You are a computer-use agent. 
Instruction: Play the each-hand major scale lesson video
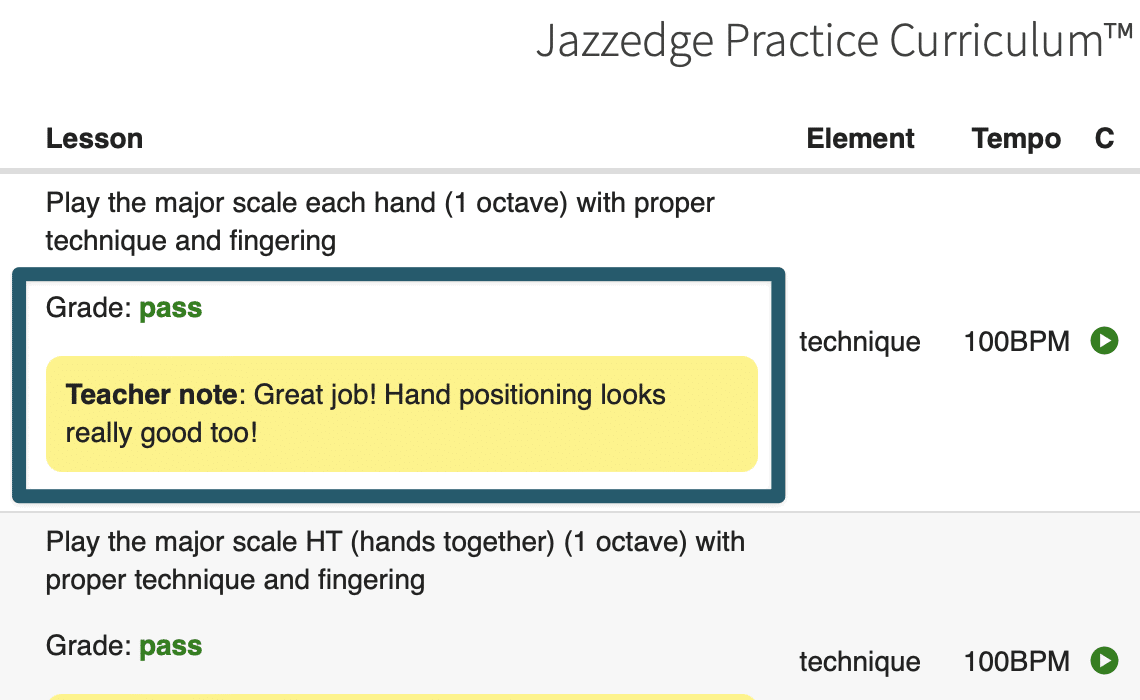pos(1104,341)
